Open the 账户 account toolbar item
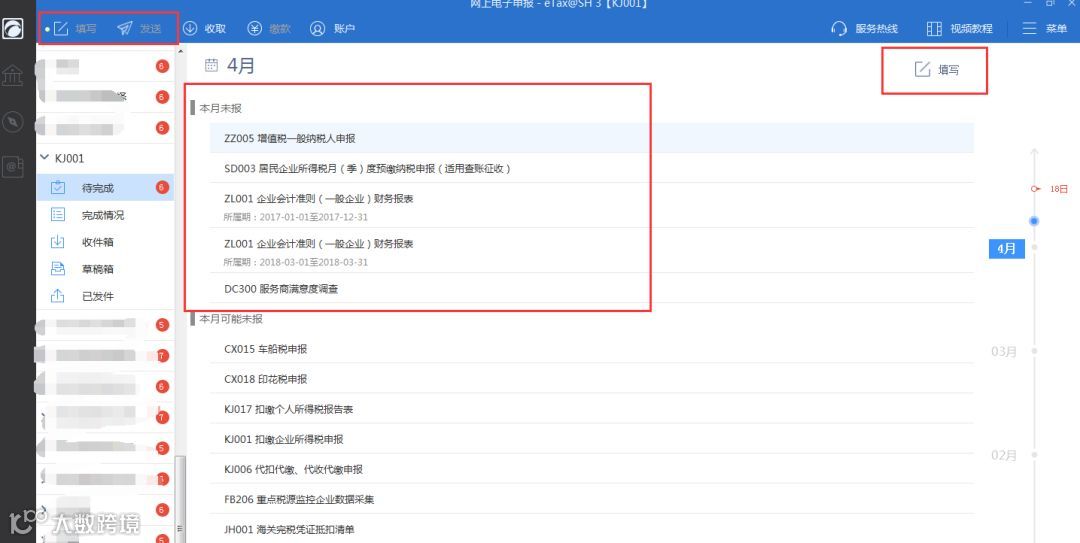 click(332, 29)
